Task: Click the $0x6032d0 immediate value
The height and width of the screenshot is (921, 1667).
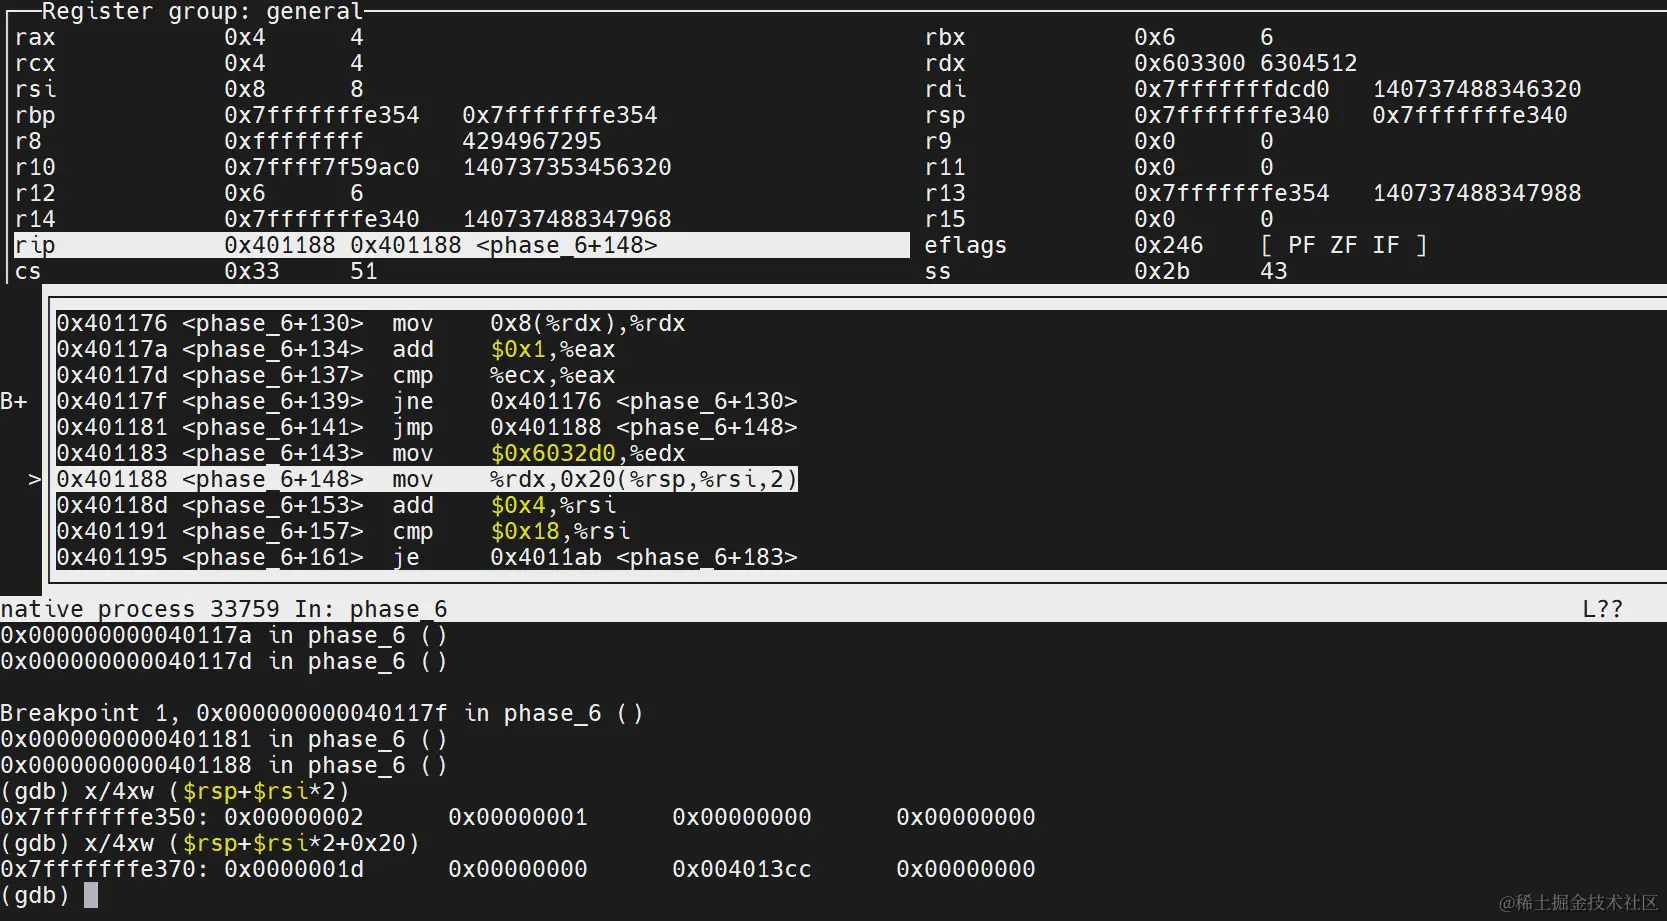Action: click(552, 454)
